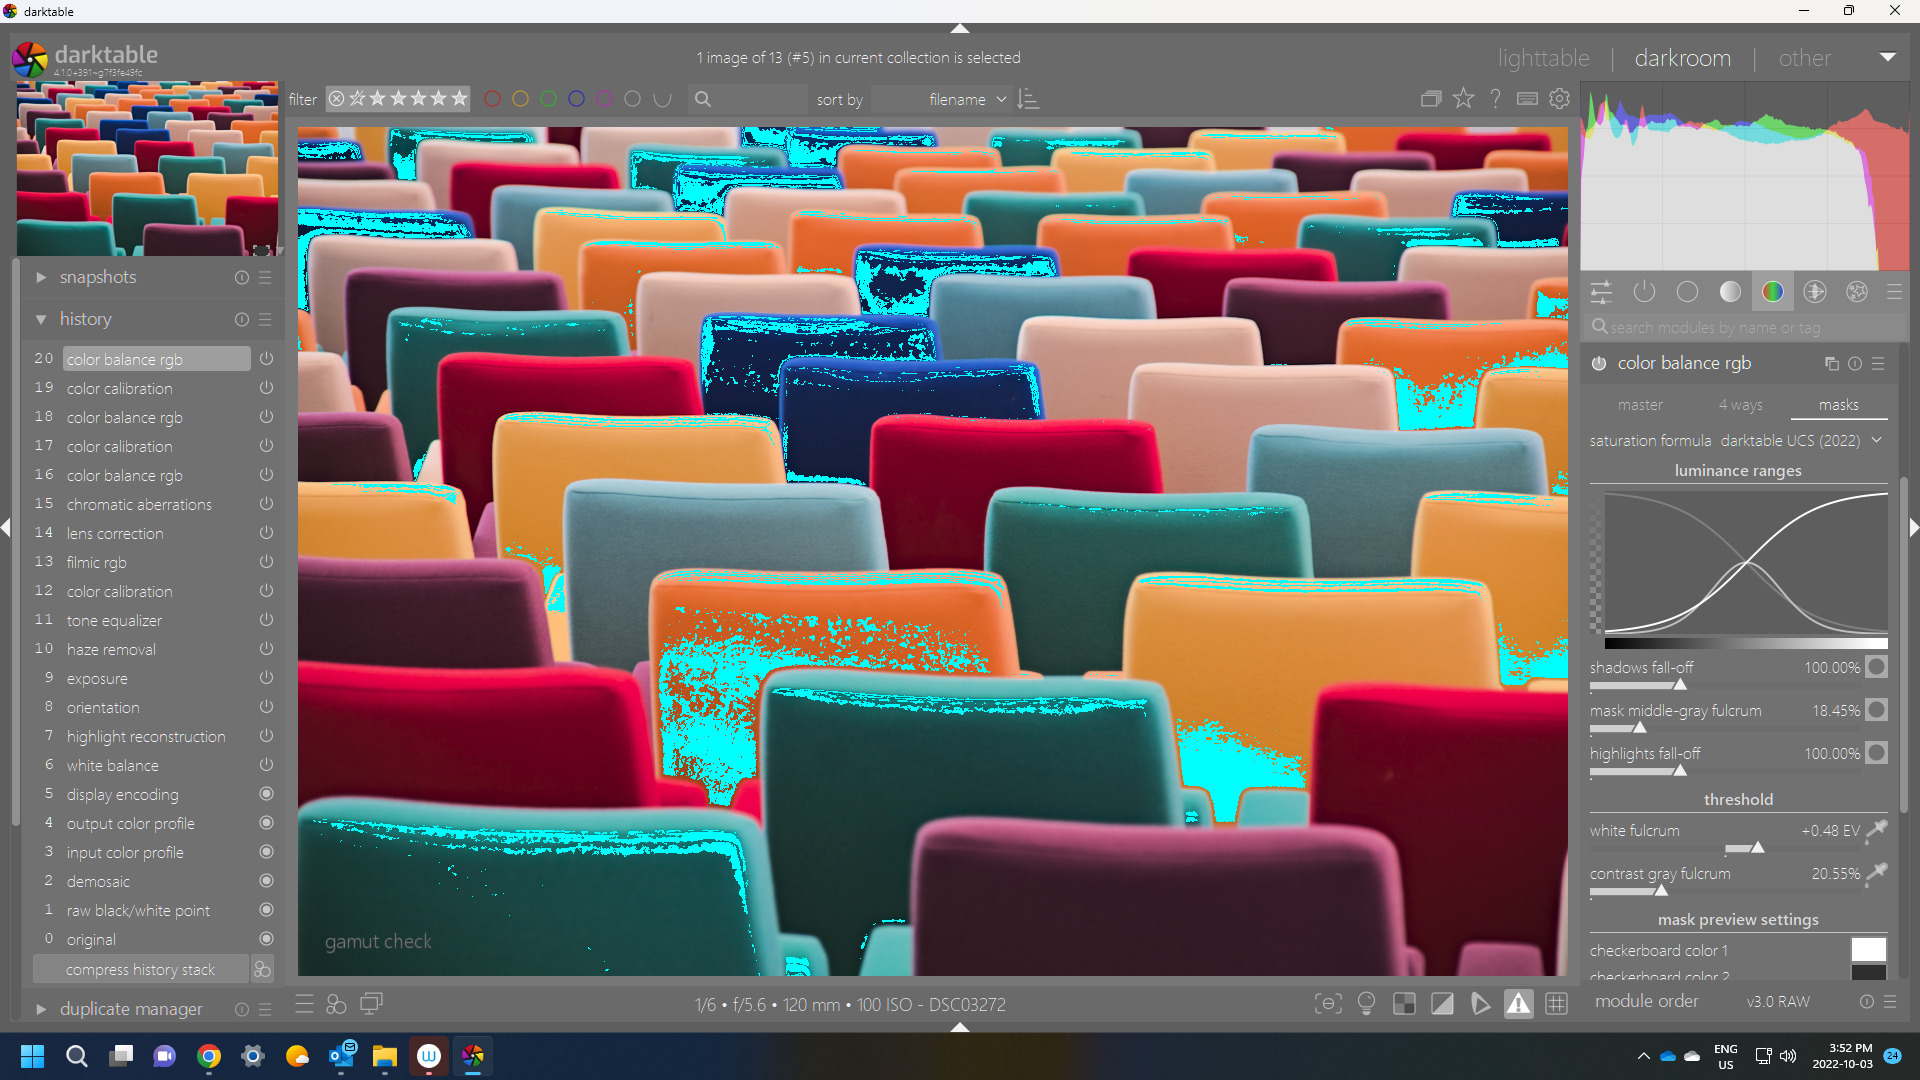This screenshot has width=1920, height=1080.
Task: Switch to lighttable view
Action: (1543, 58)
